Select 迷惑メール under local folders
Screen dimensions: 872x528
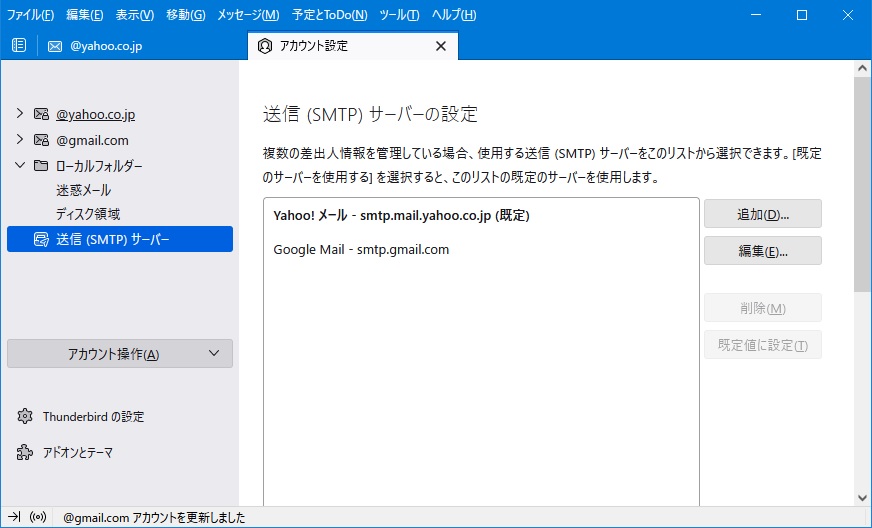(x=83, y=190)
